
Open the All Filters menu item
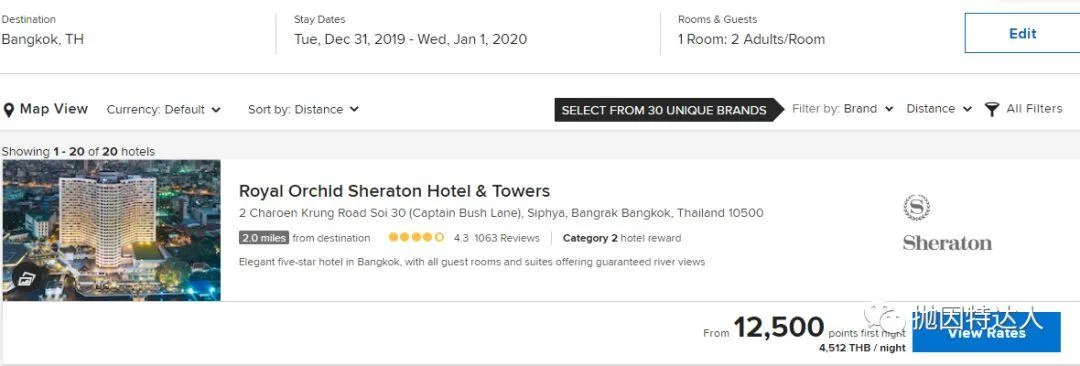click(x=1024, y=109)
